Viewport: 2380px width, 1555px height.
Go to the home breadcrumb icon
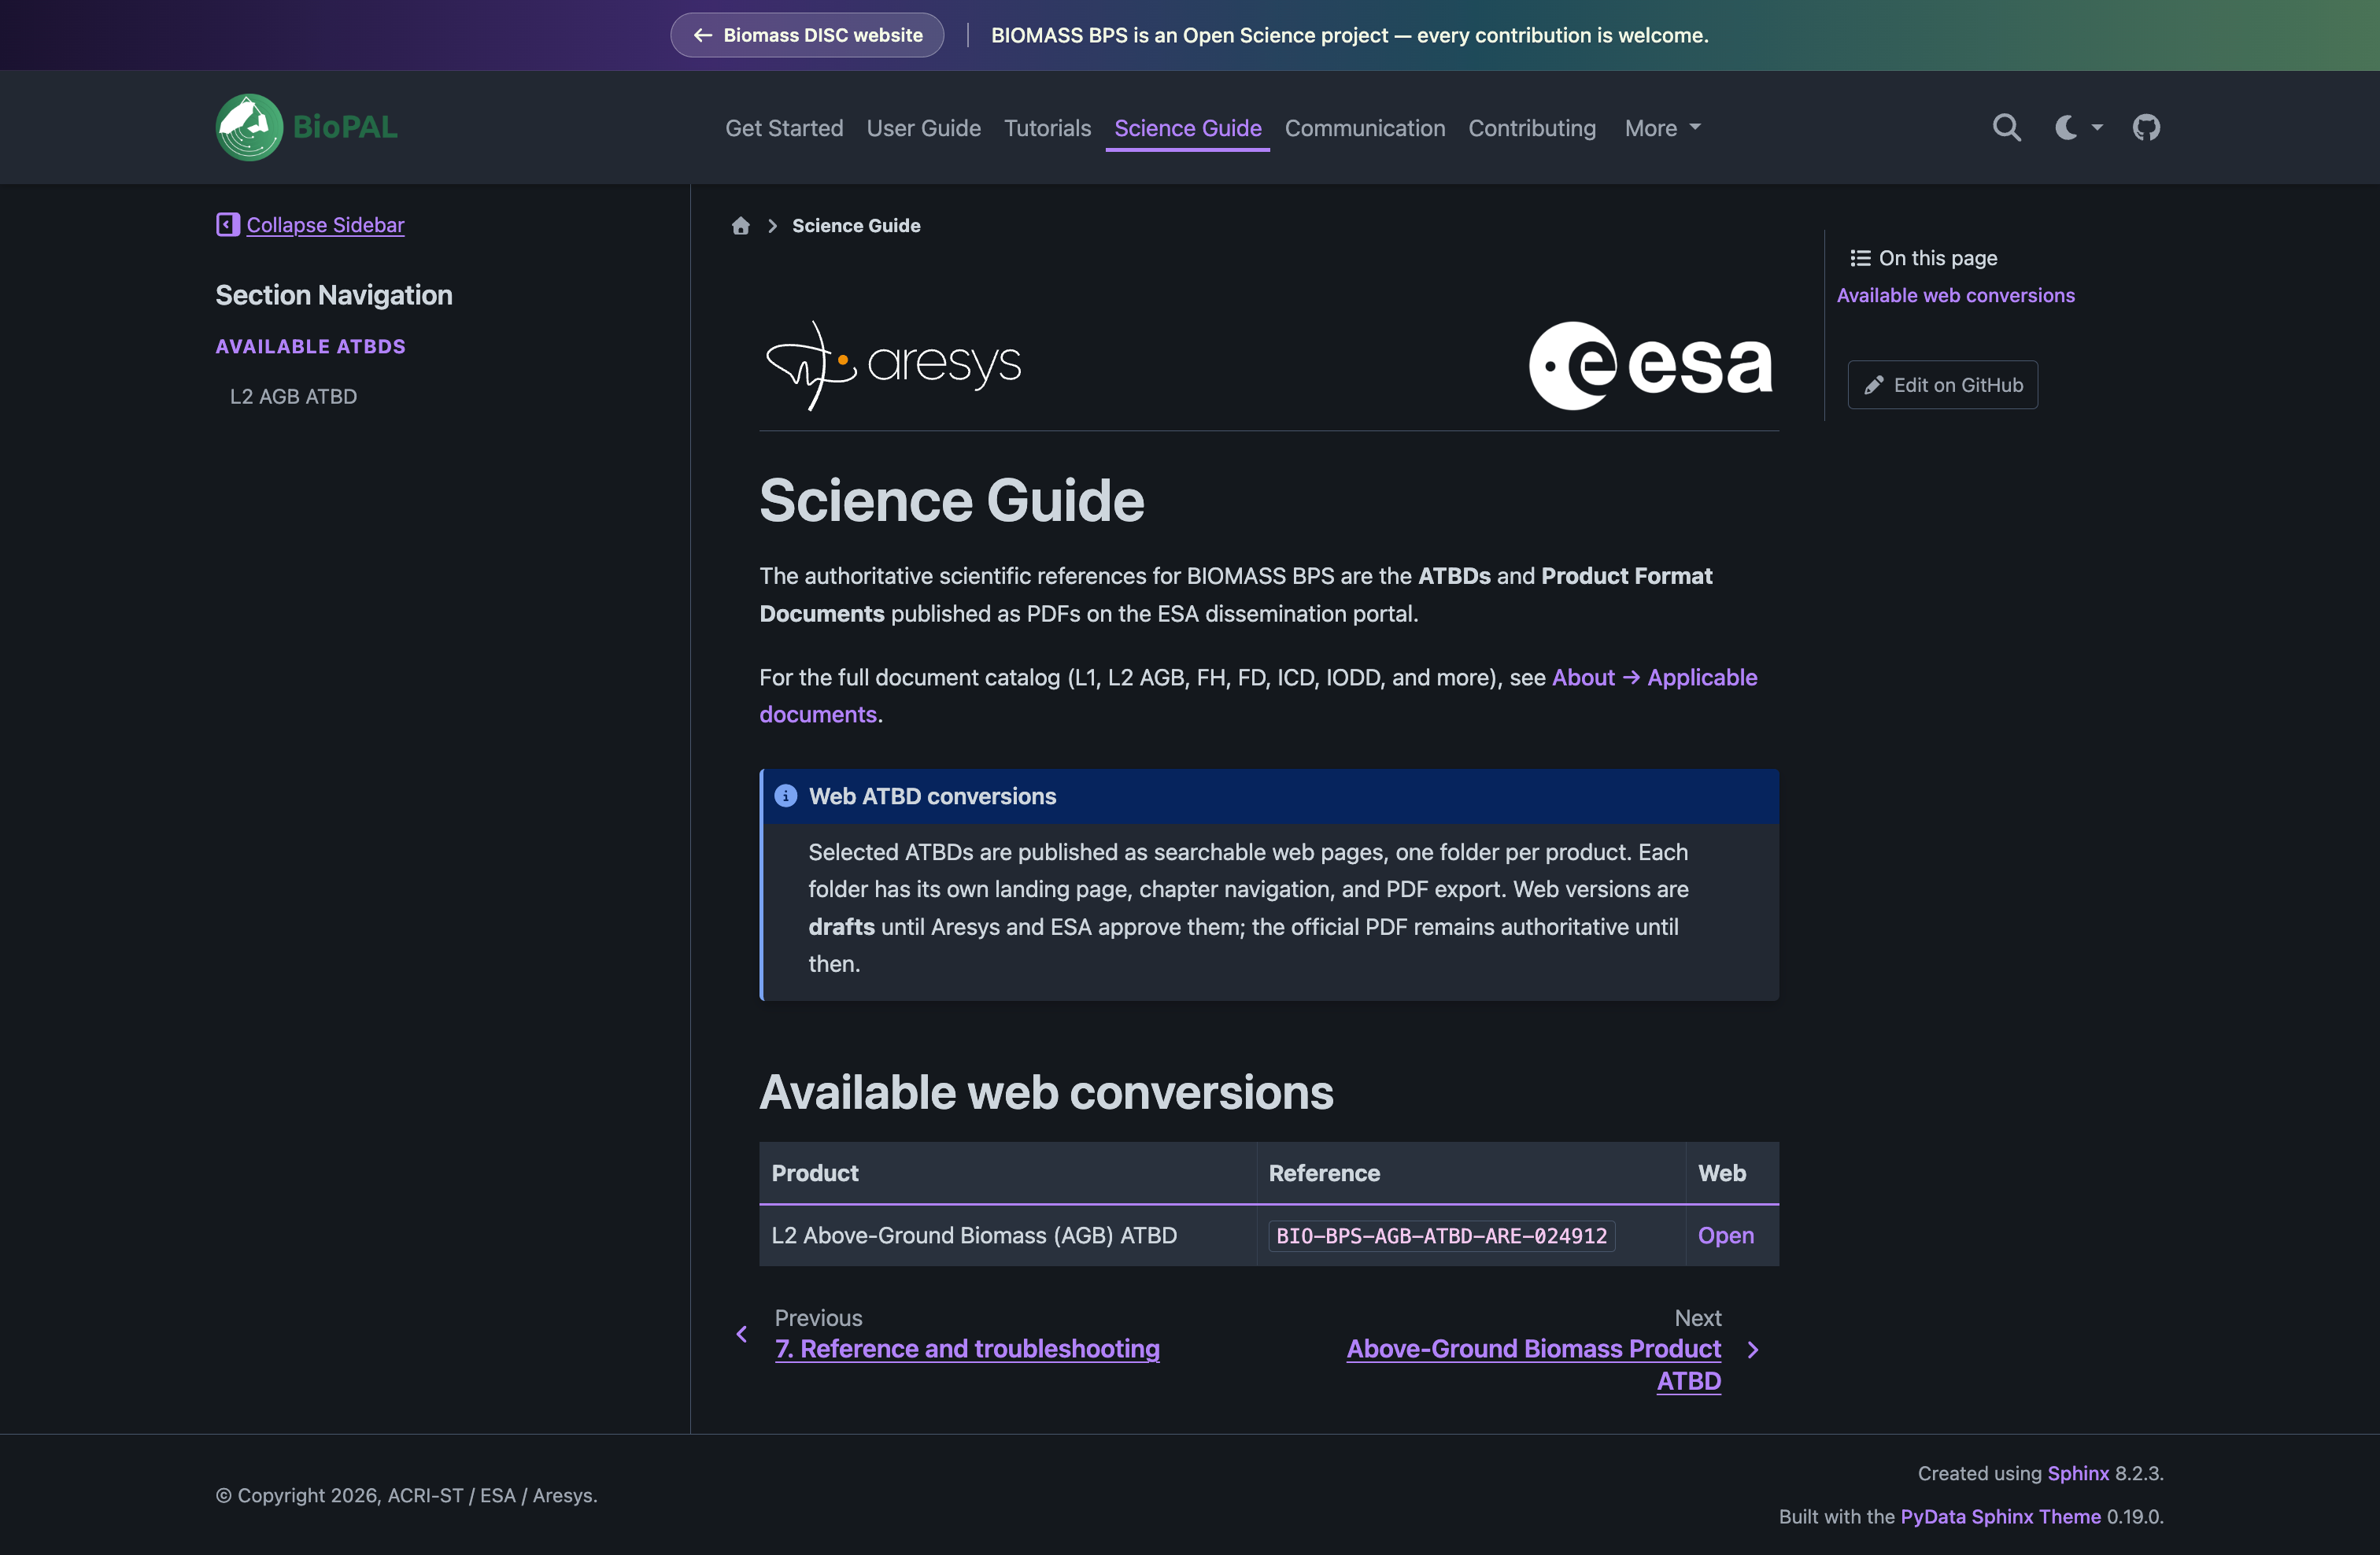click(x=740, y=226)
